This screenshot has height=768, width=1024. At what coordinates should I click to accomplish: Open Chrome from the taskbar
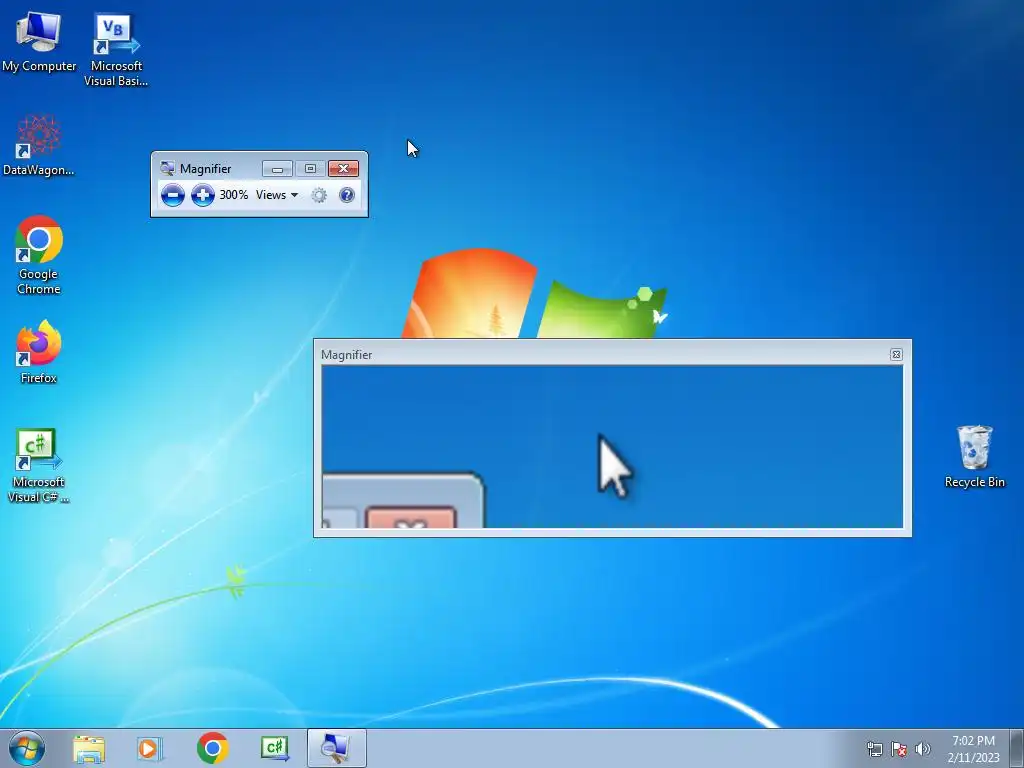[212, 748]
